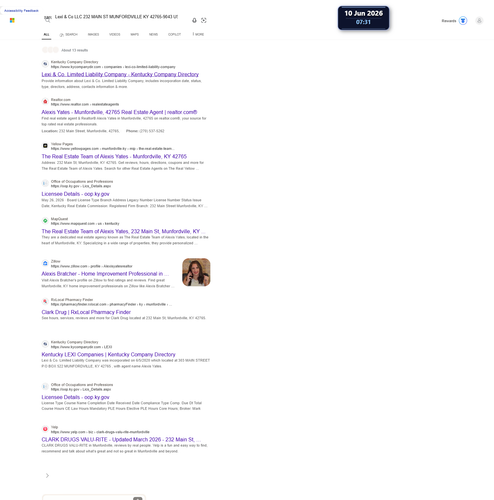Switch to the Copilot tab

click(x=174, y=34)
